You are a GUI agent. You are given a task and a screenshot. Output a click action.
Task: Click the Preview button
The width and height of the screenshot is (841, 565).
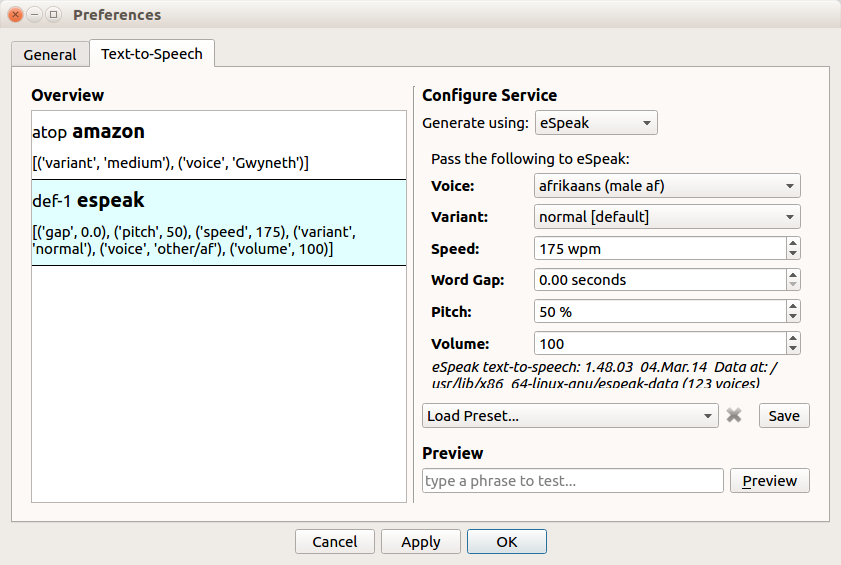click(770, 481)
